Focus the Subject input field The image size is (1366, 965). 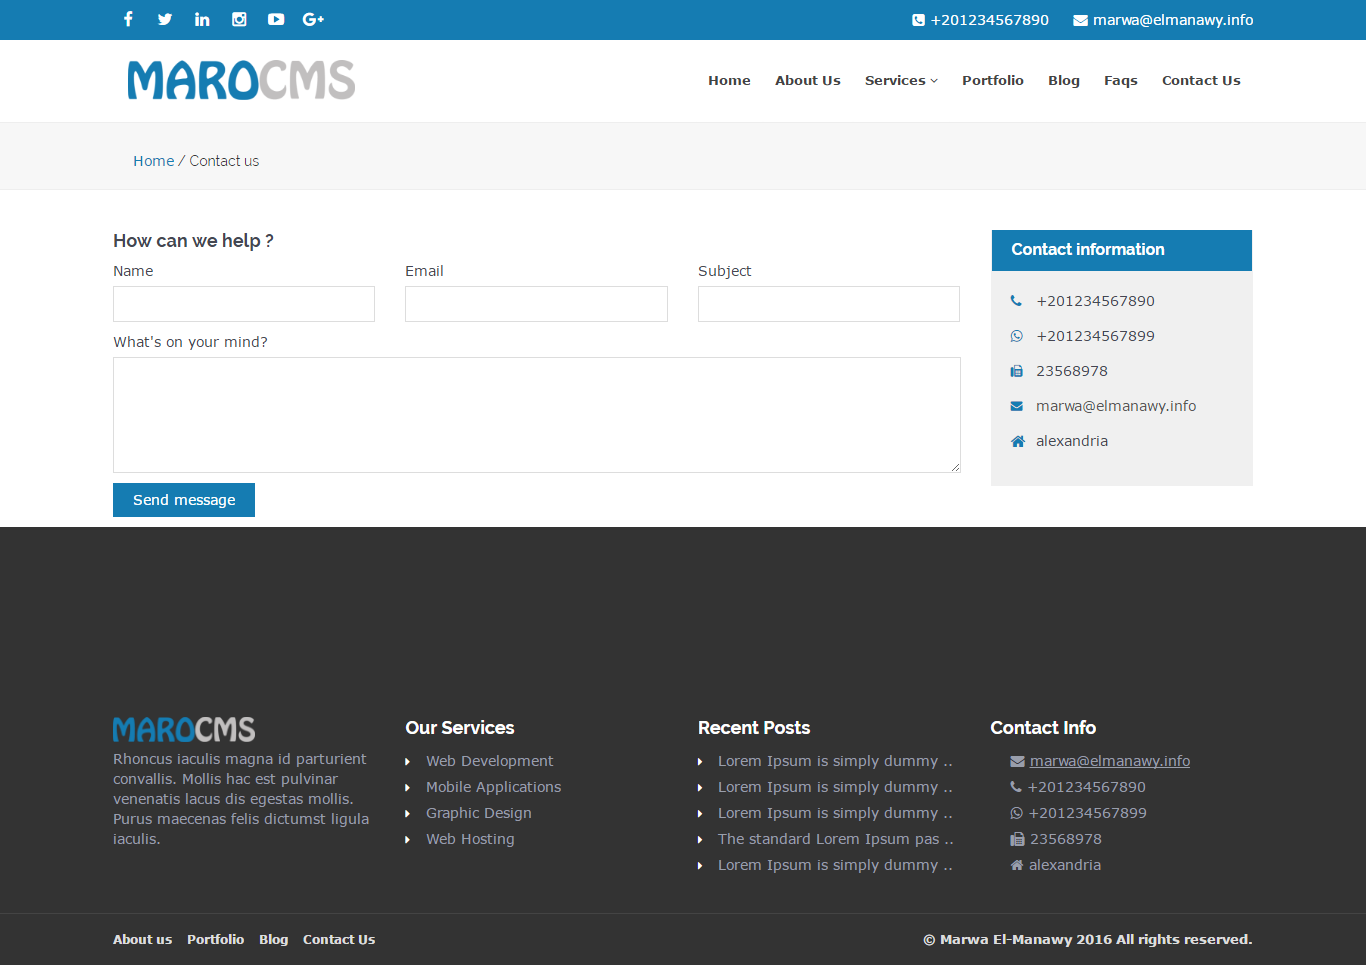coord(829,304)
